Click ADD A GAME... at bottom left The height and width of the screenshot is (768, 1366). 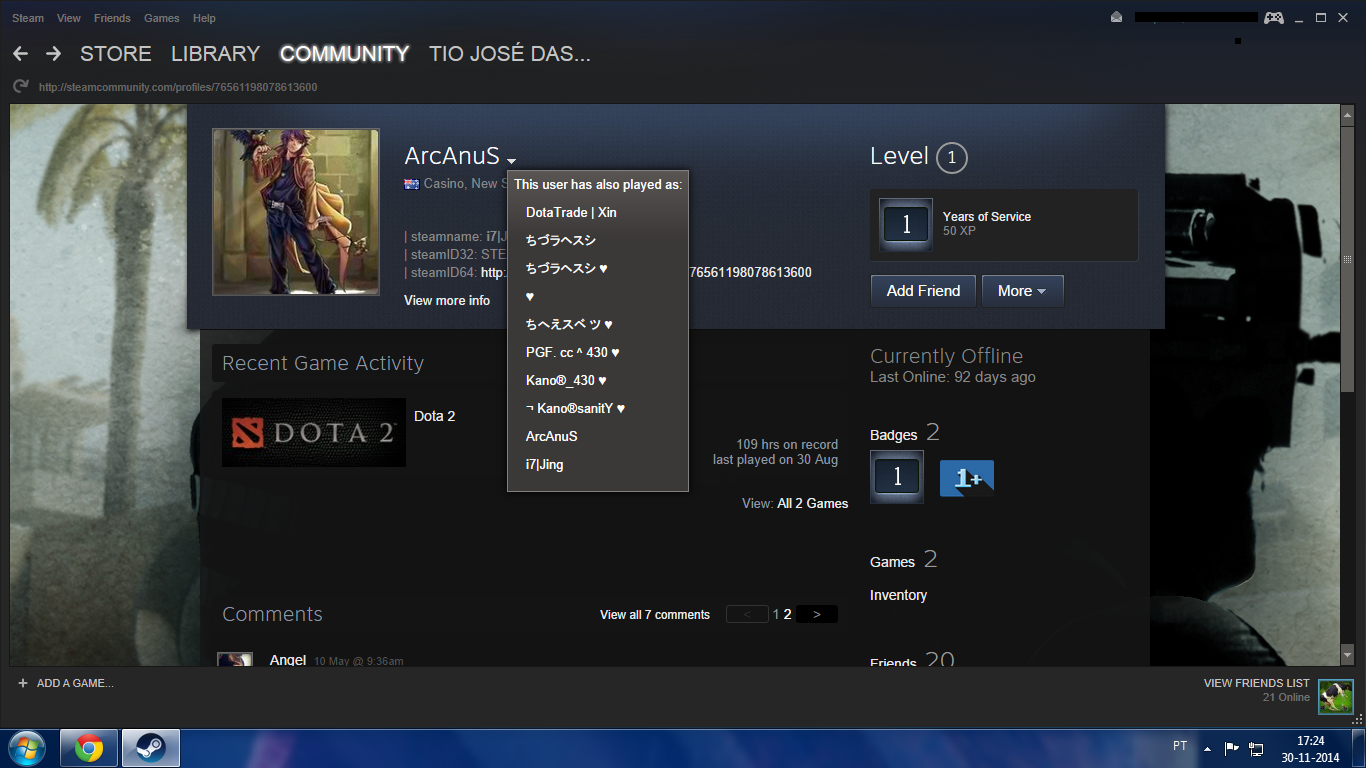(x=75, y=683)
